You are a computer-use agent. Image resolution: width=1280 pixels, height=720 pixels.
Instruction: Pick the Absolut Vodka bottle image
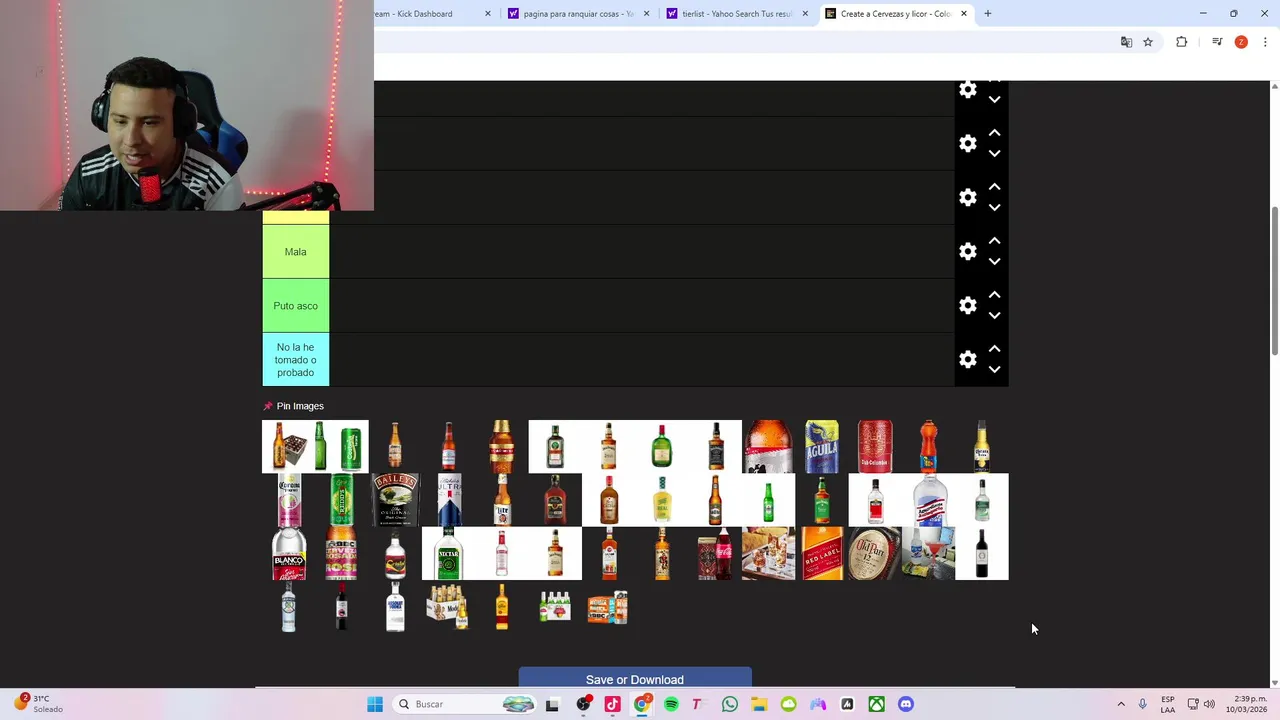pos(395,608)
